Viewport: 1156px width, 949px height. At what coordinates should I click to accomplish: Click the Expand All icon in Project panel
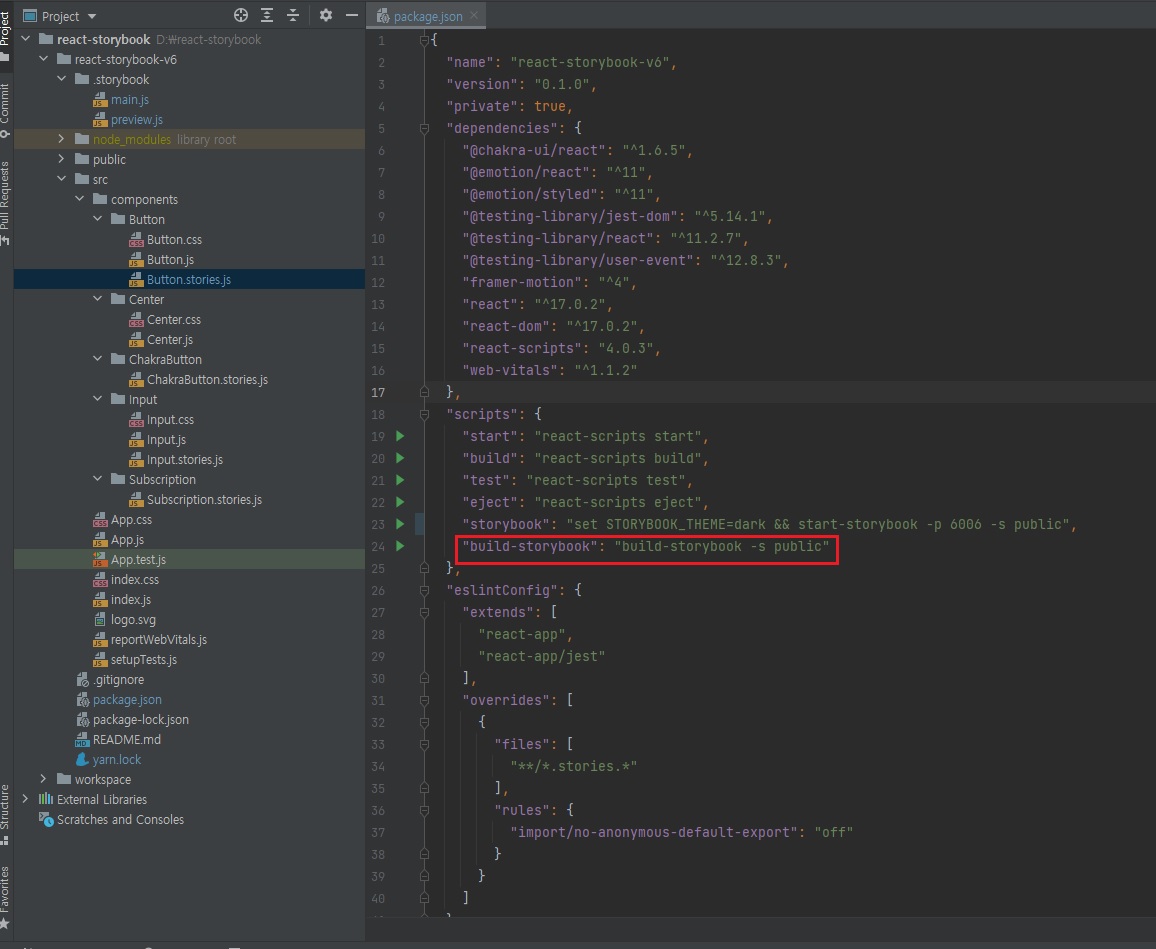267,15
